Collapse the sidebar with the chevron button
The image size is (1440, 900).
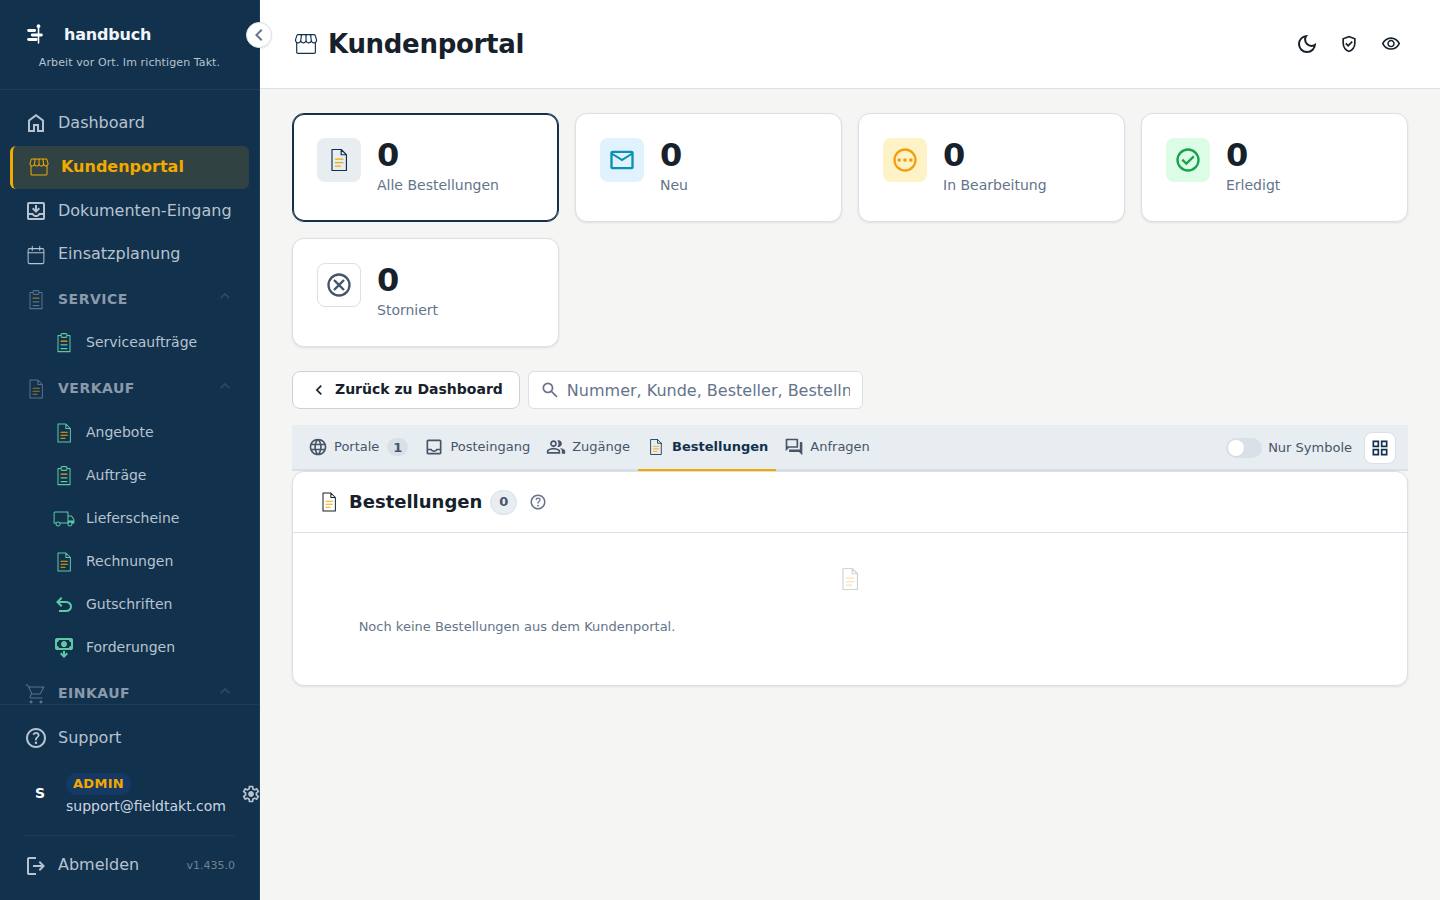[x=259, y=35]
